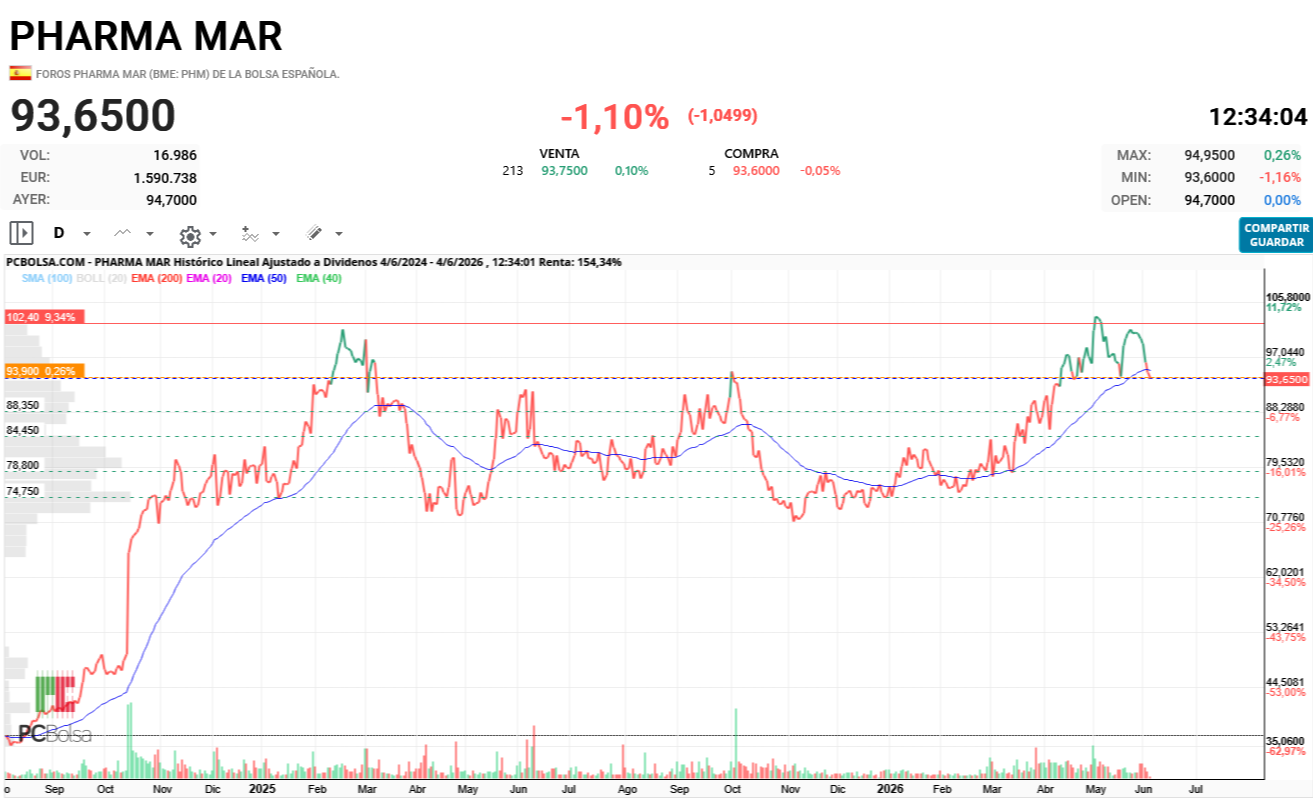Click the PHARMA MAR title
The width and height of the screenshot is (1313, 798).
(146, 36)
